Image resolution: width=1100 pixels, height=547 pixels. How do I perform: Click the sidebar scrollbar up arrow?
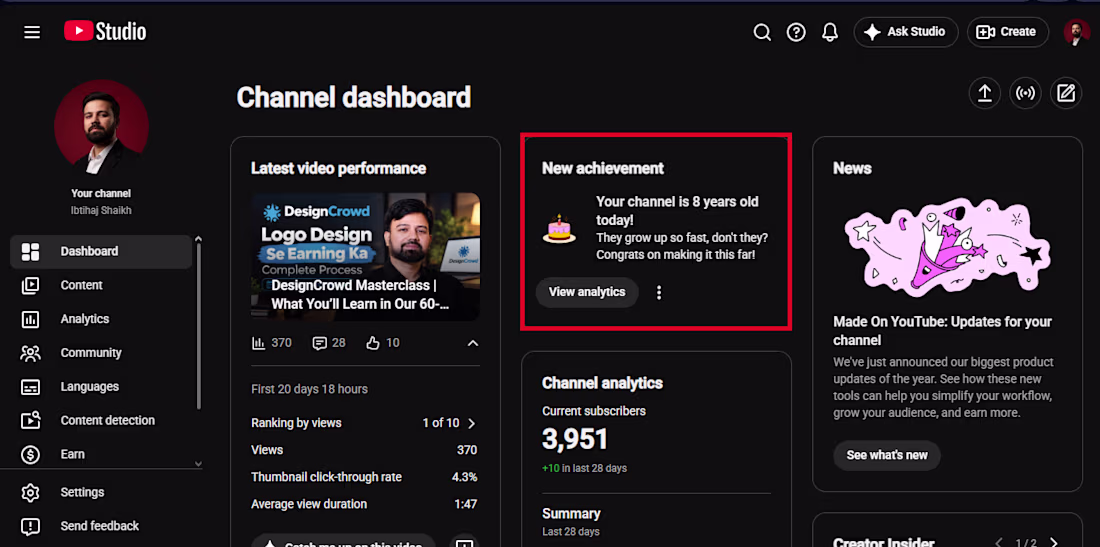pos(198,240)
